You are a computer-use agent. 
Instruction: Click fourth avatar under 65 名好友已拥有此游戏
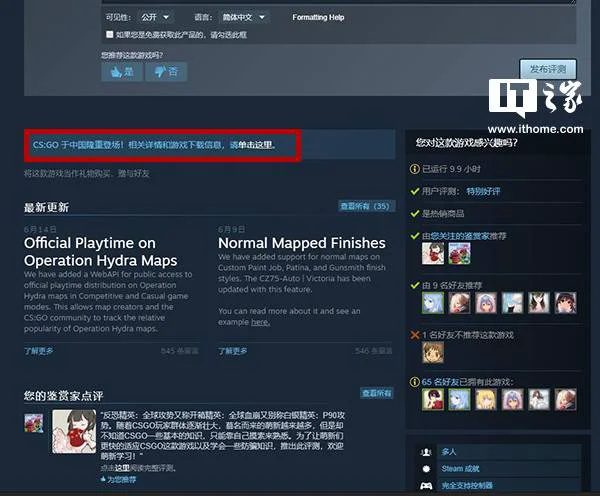[x=512, y=400]
